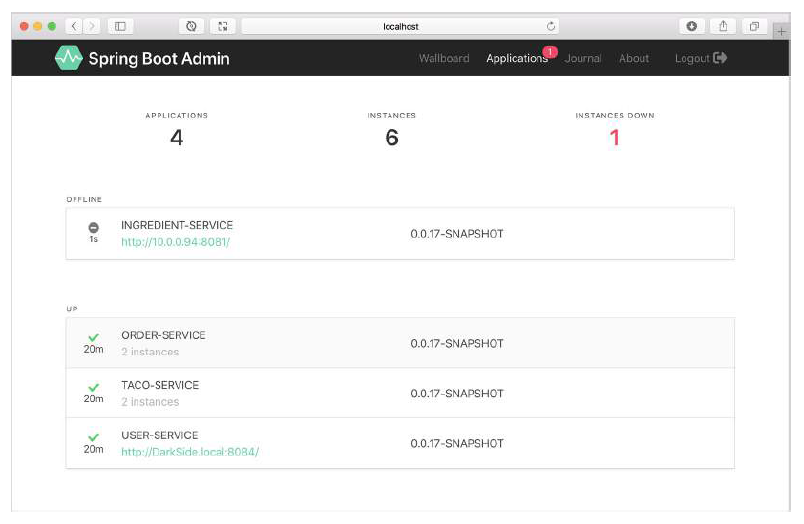Expand ORDER-SERVICE row with 2 instances

[400, 343]
